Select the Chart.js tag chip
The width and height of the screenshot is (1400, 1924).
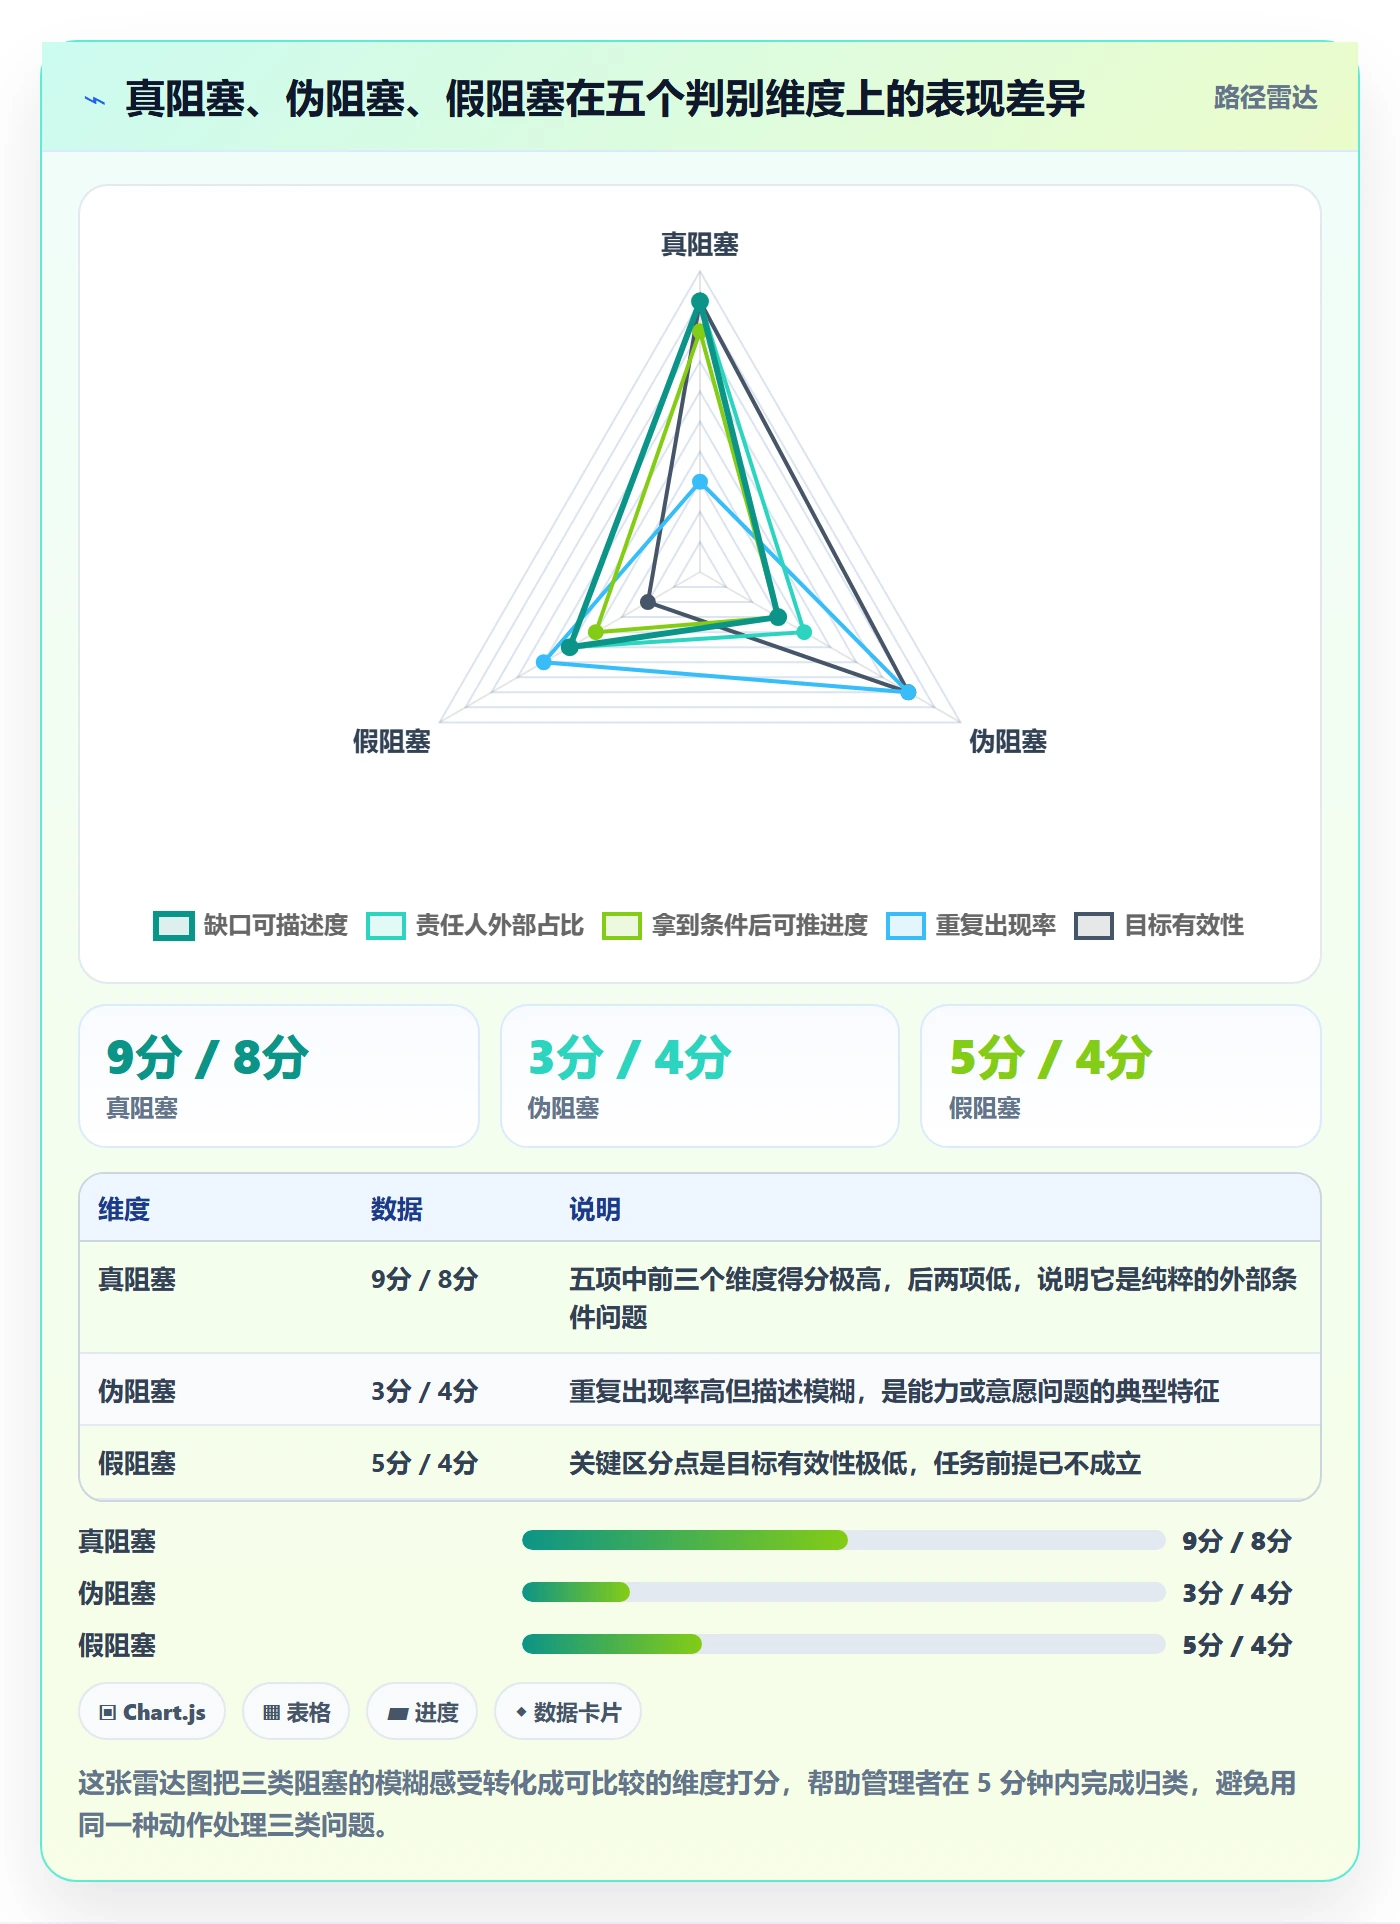click(x=152, y=1712)
